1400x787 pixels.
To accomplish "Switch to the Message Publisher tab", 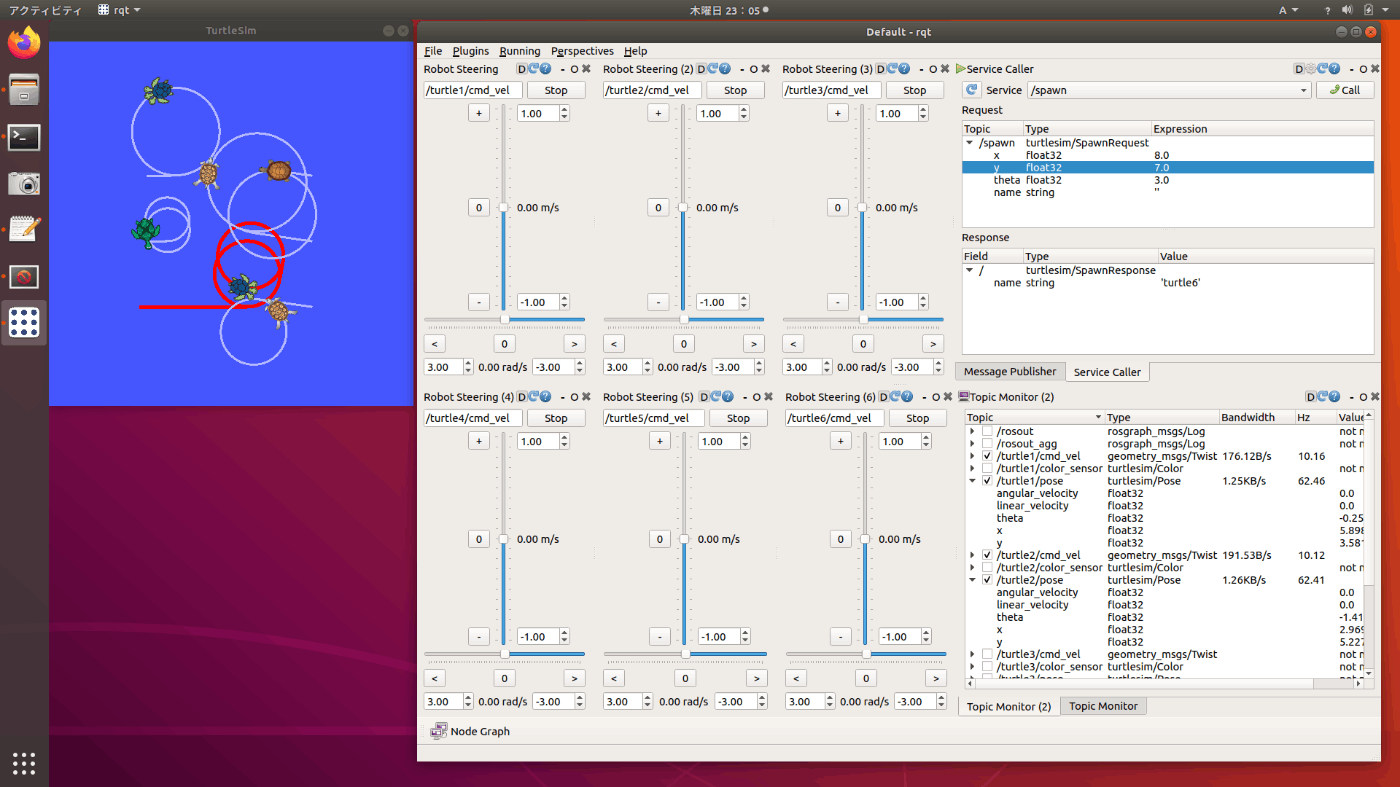I will click(1010, 371).
